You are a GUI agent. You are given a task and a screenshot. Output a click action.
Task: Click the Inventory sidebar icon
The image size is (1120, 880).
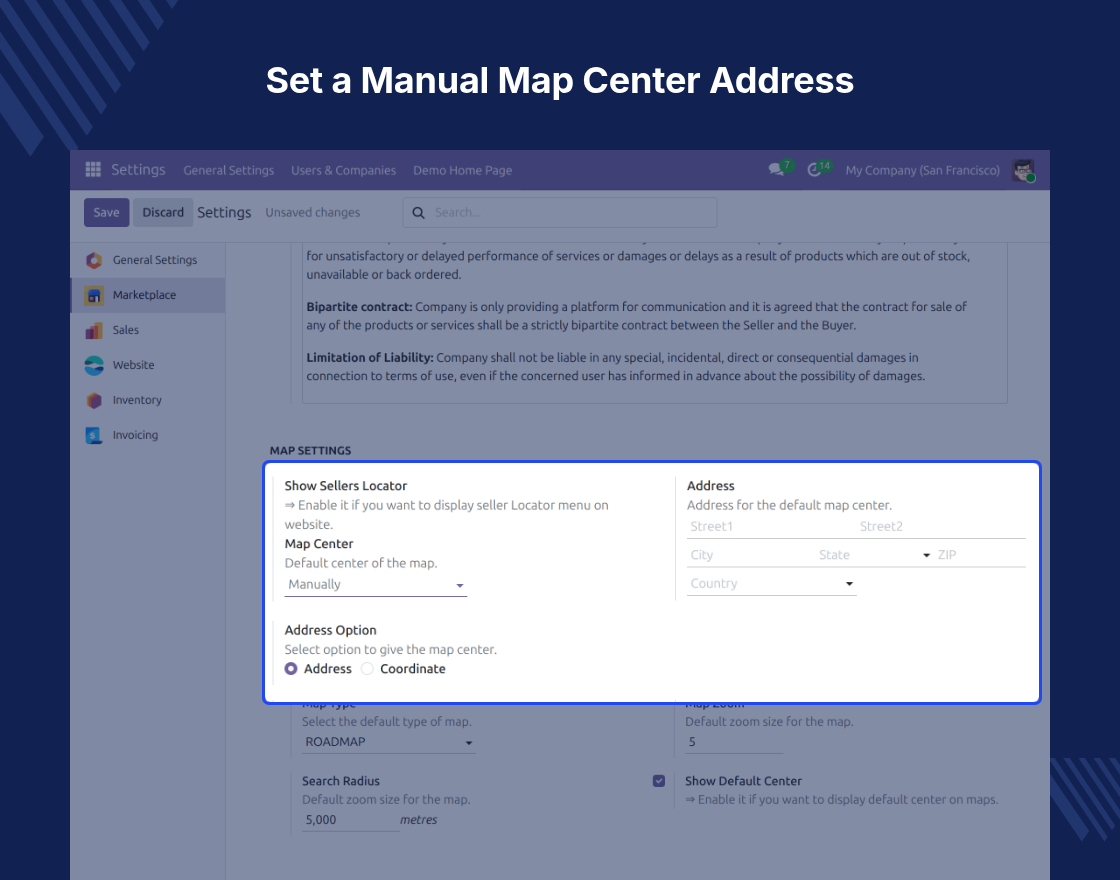click(94, 400)
